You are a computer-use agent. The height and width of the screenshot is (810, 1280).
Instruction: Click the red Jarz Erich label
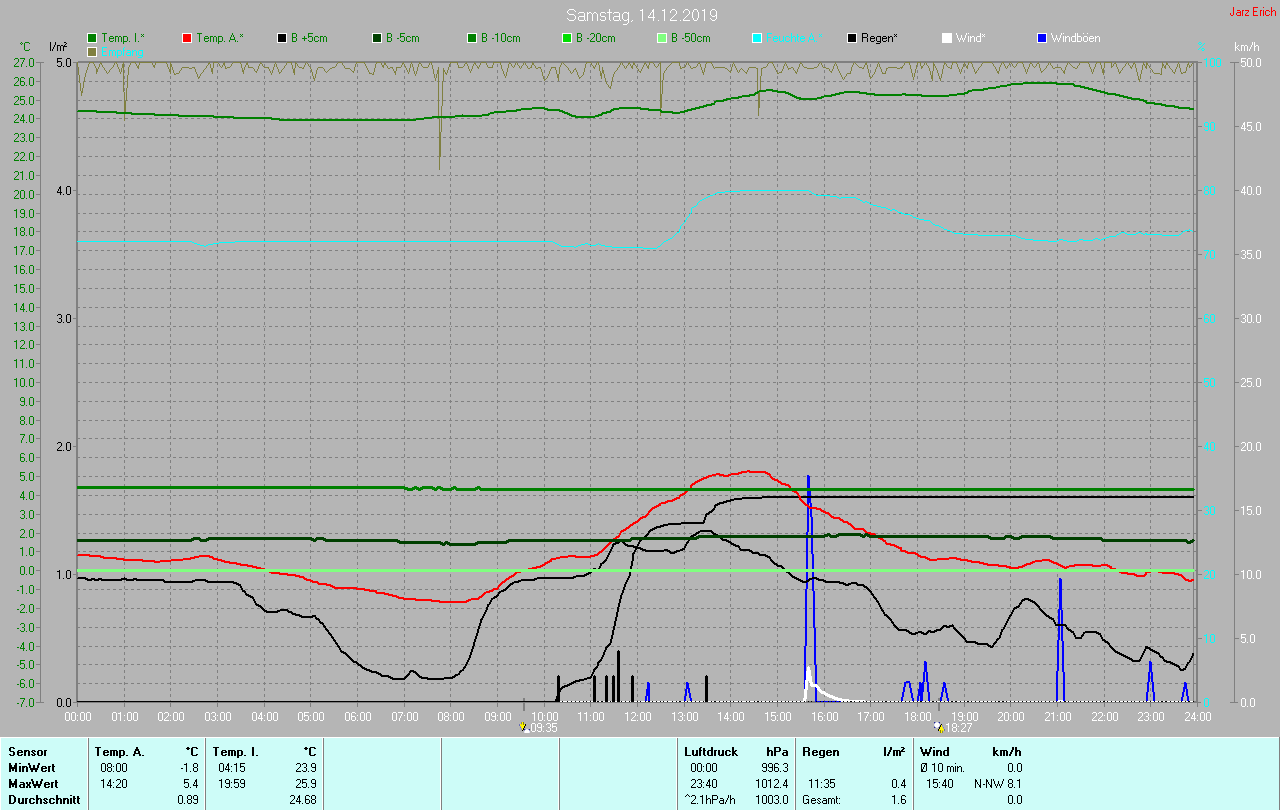coord(1252,12)
